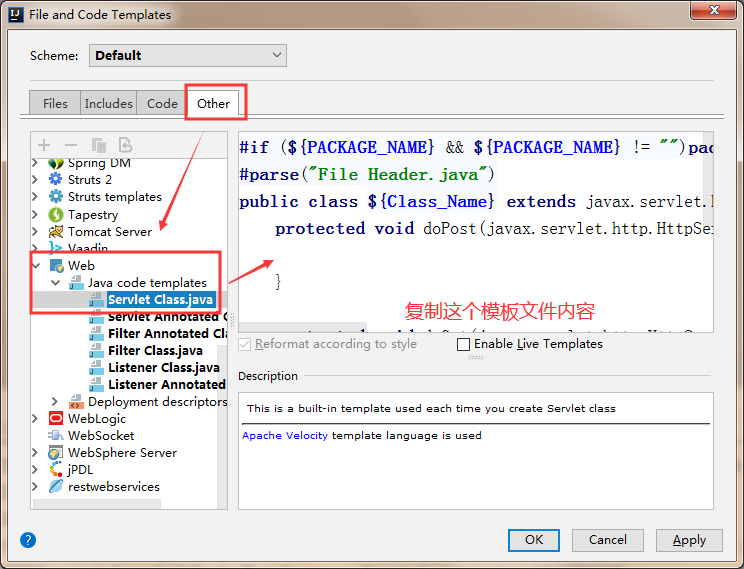The width and height of the screenshot is (744, 569).
Task: Expand the Tapestry node
Action: (x=35, y=215)
